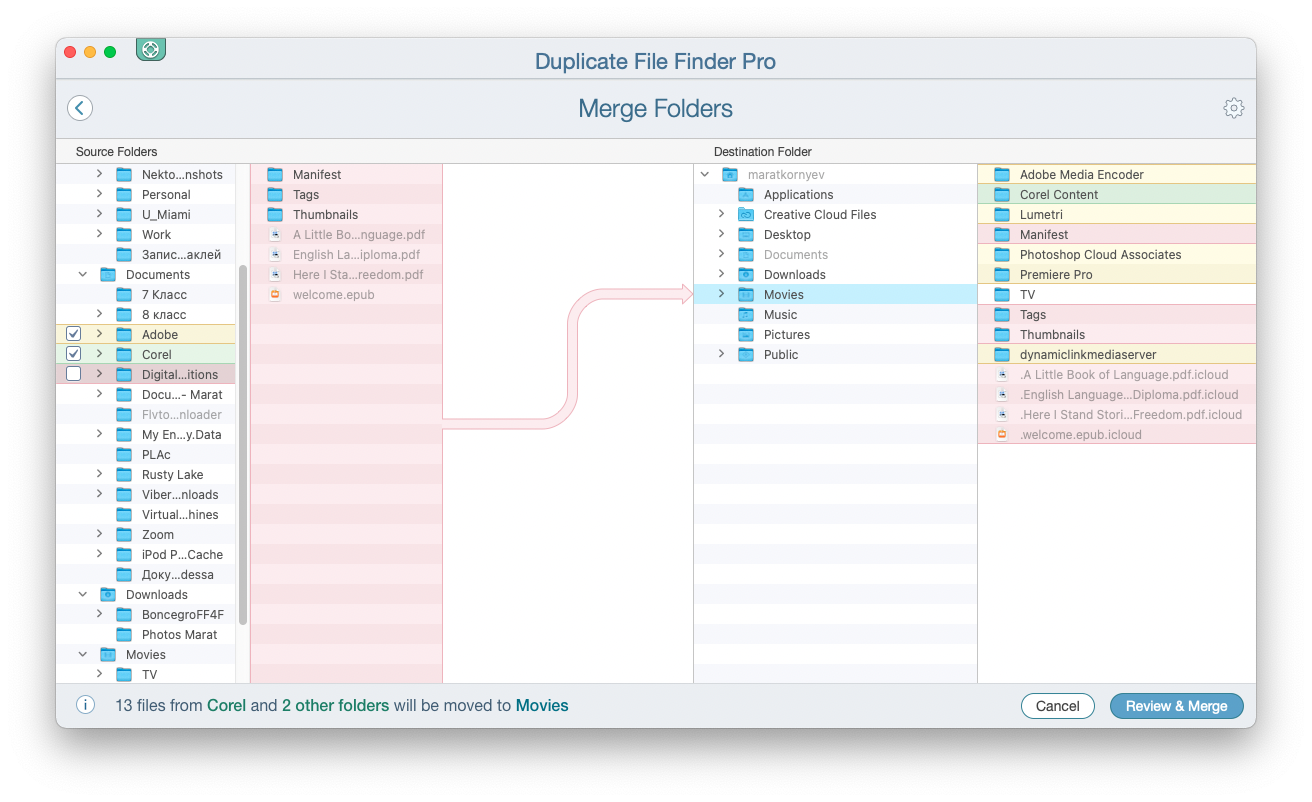This screenshot has width=1312, height=802.
Task: Expand the Public destination folder
Action: (721, 354)
